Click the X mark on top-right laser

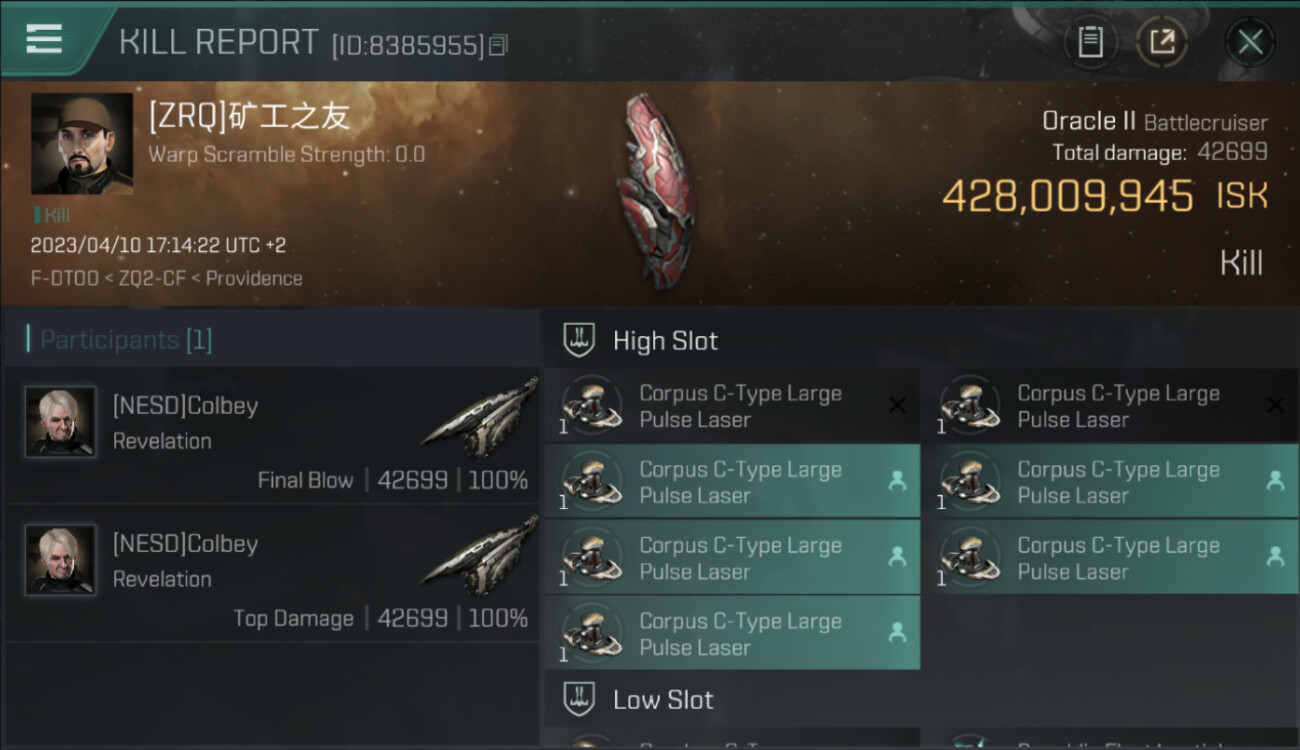coord(1275,405)
